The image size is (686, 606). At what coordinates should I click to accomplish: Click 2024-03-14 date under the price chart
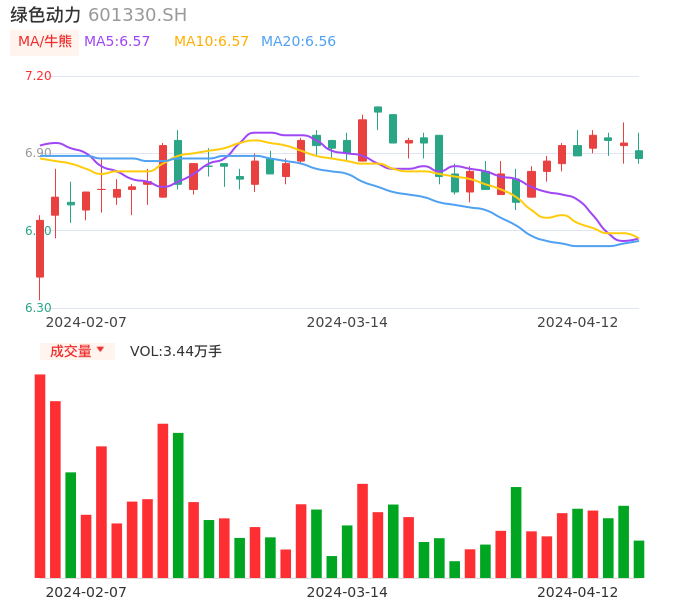click(347, 322)
